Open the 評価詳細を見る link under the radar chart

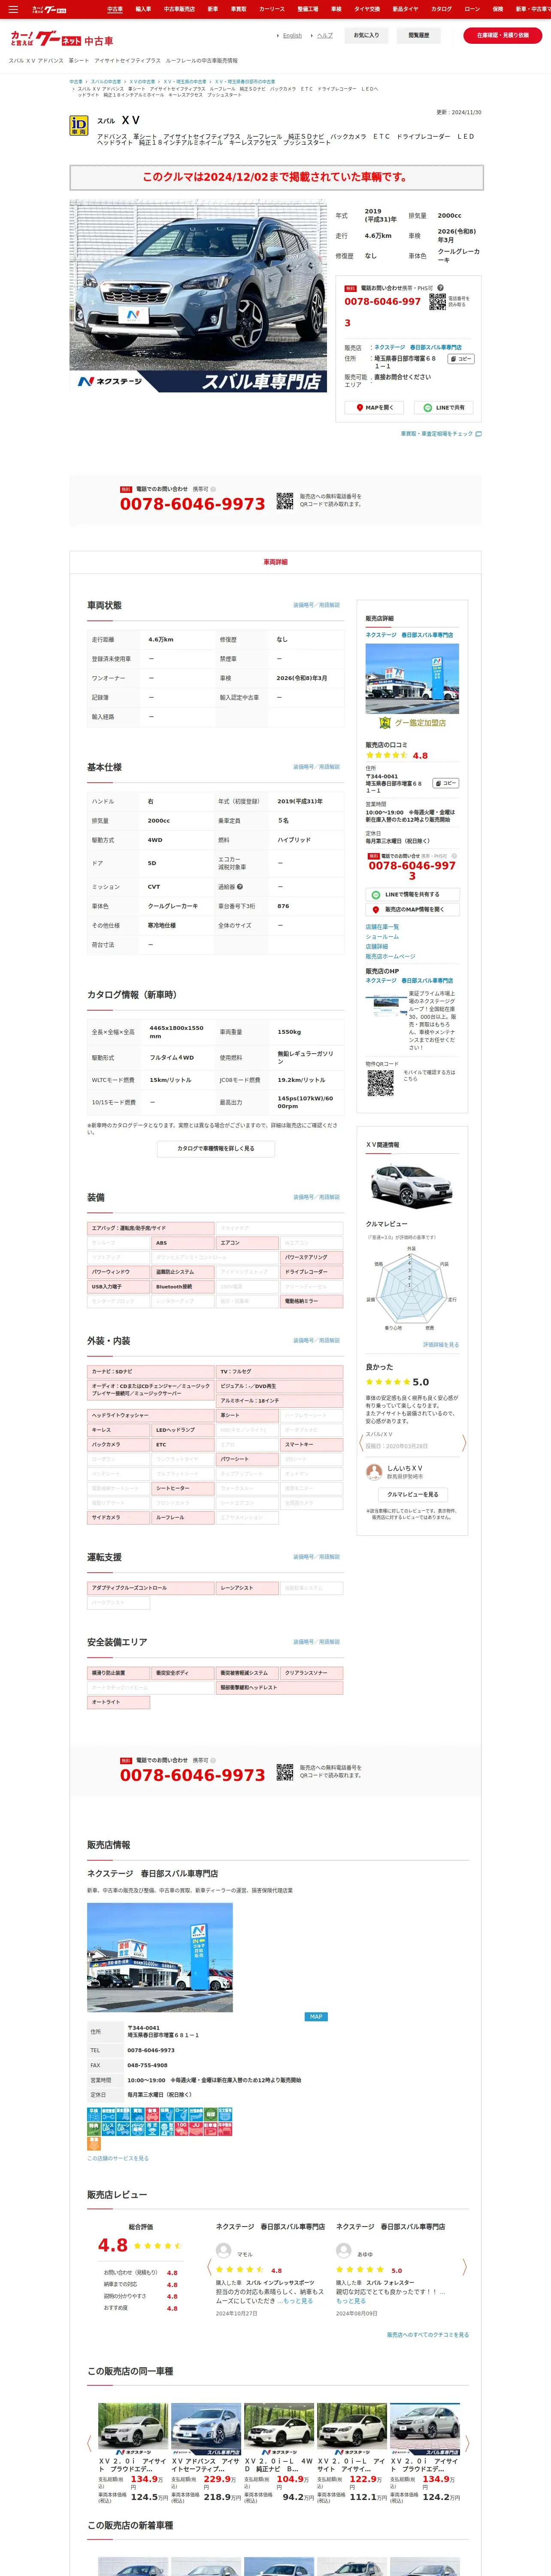441,1345
